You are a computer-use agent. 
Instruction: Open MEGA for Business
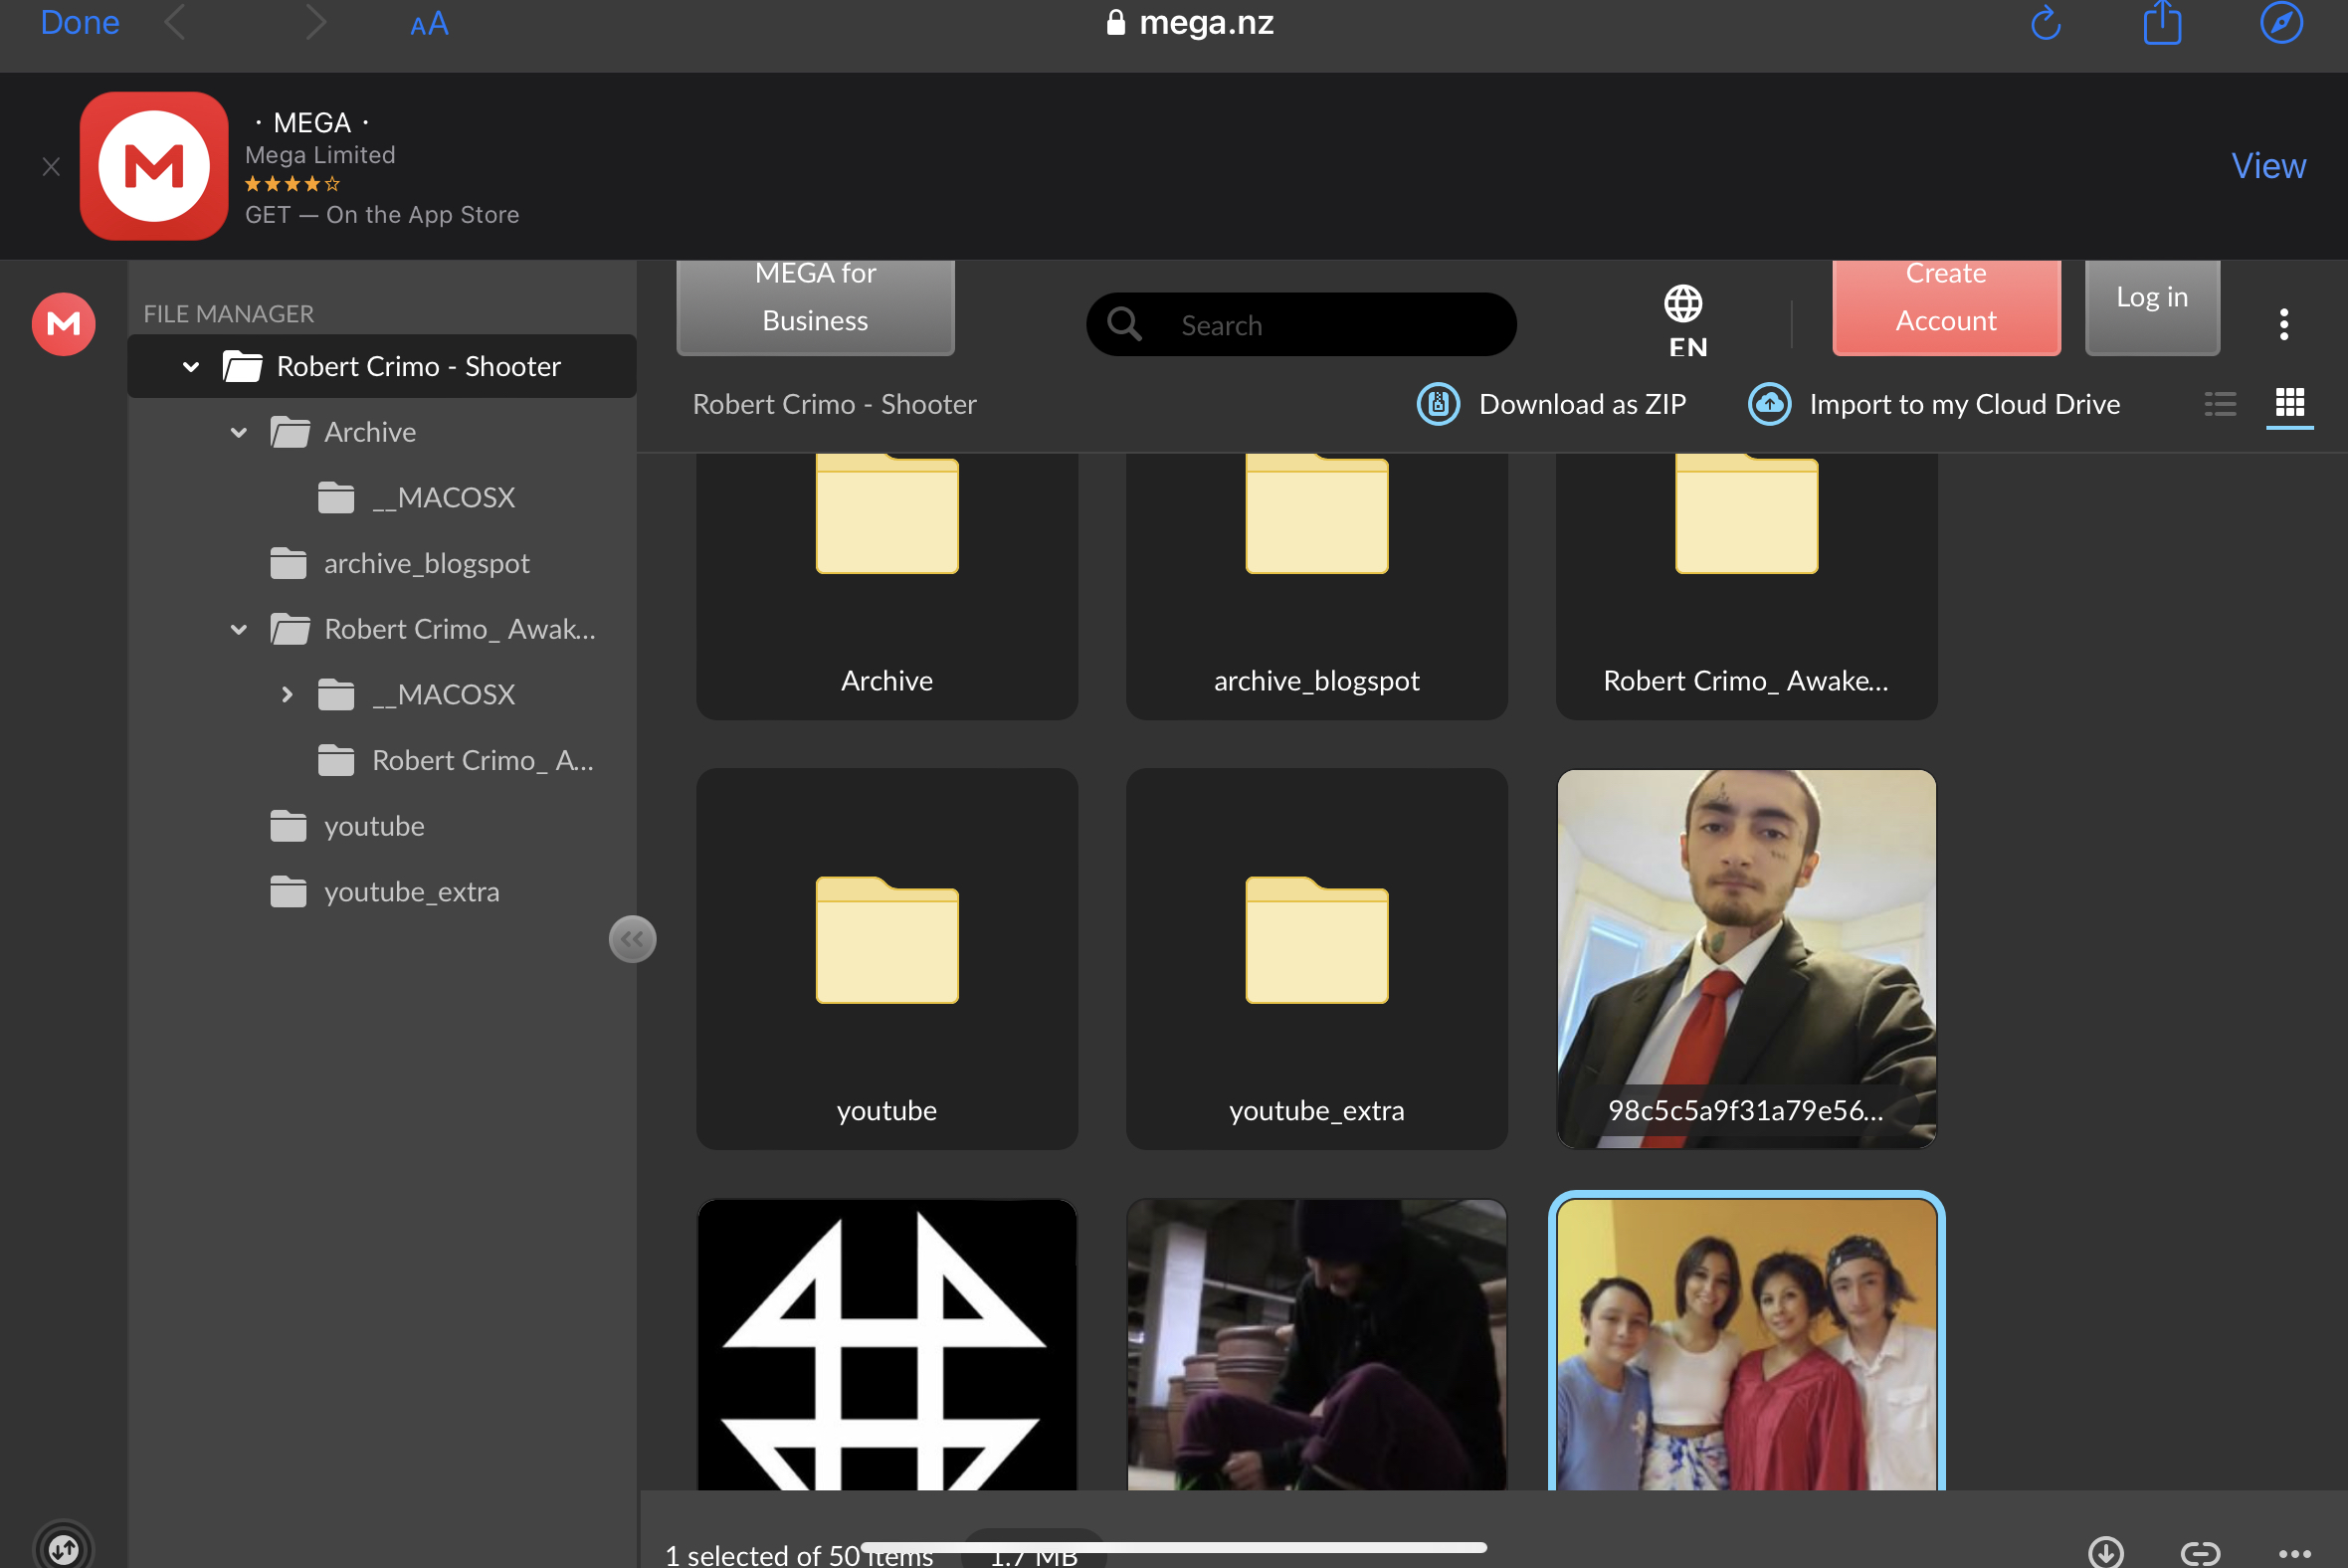pos(815,306)
